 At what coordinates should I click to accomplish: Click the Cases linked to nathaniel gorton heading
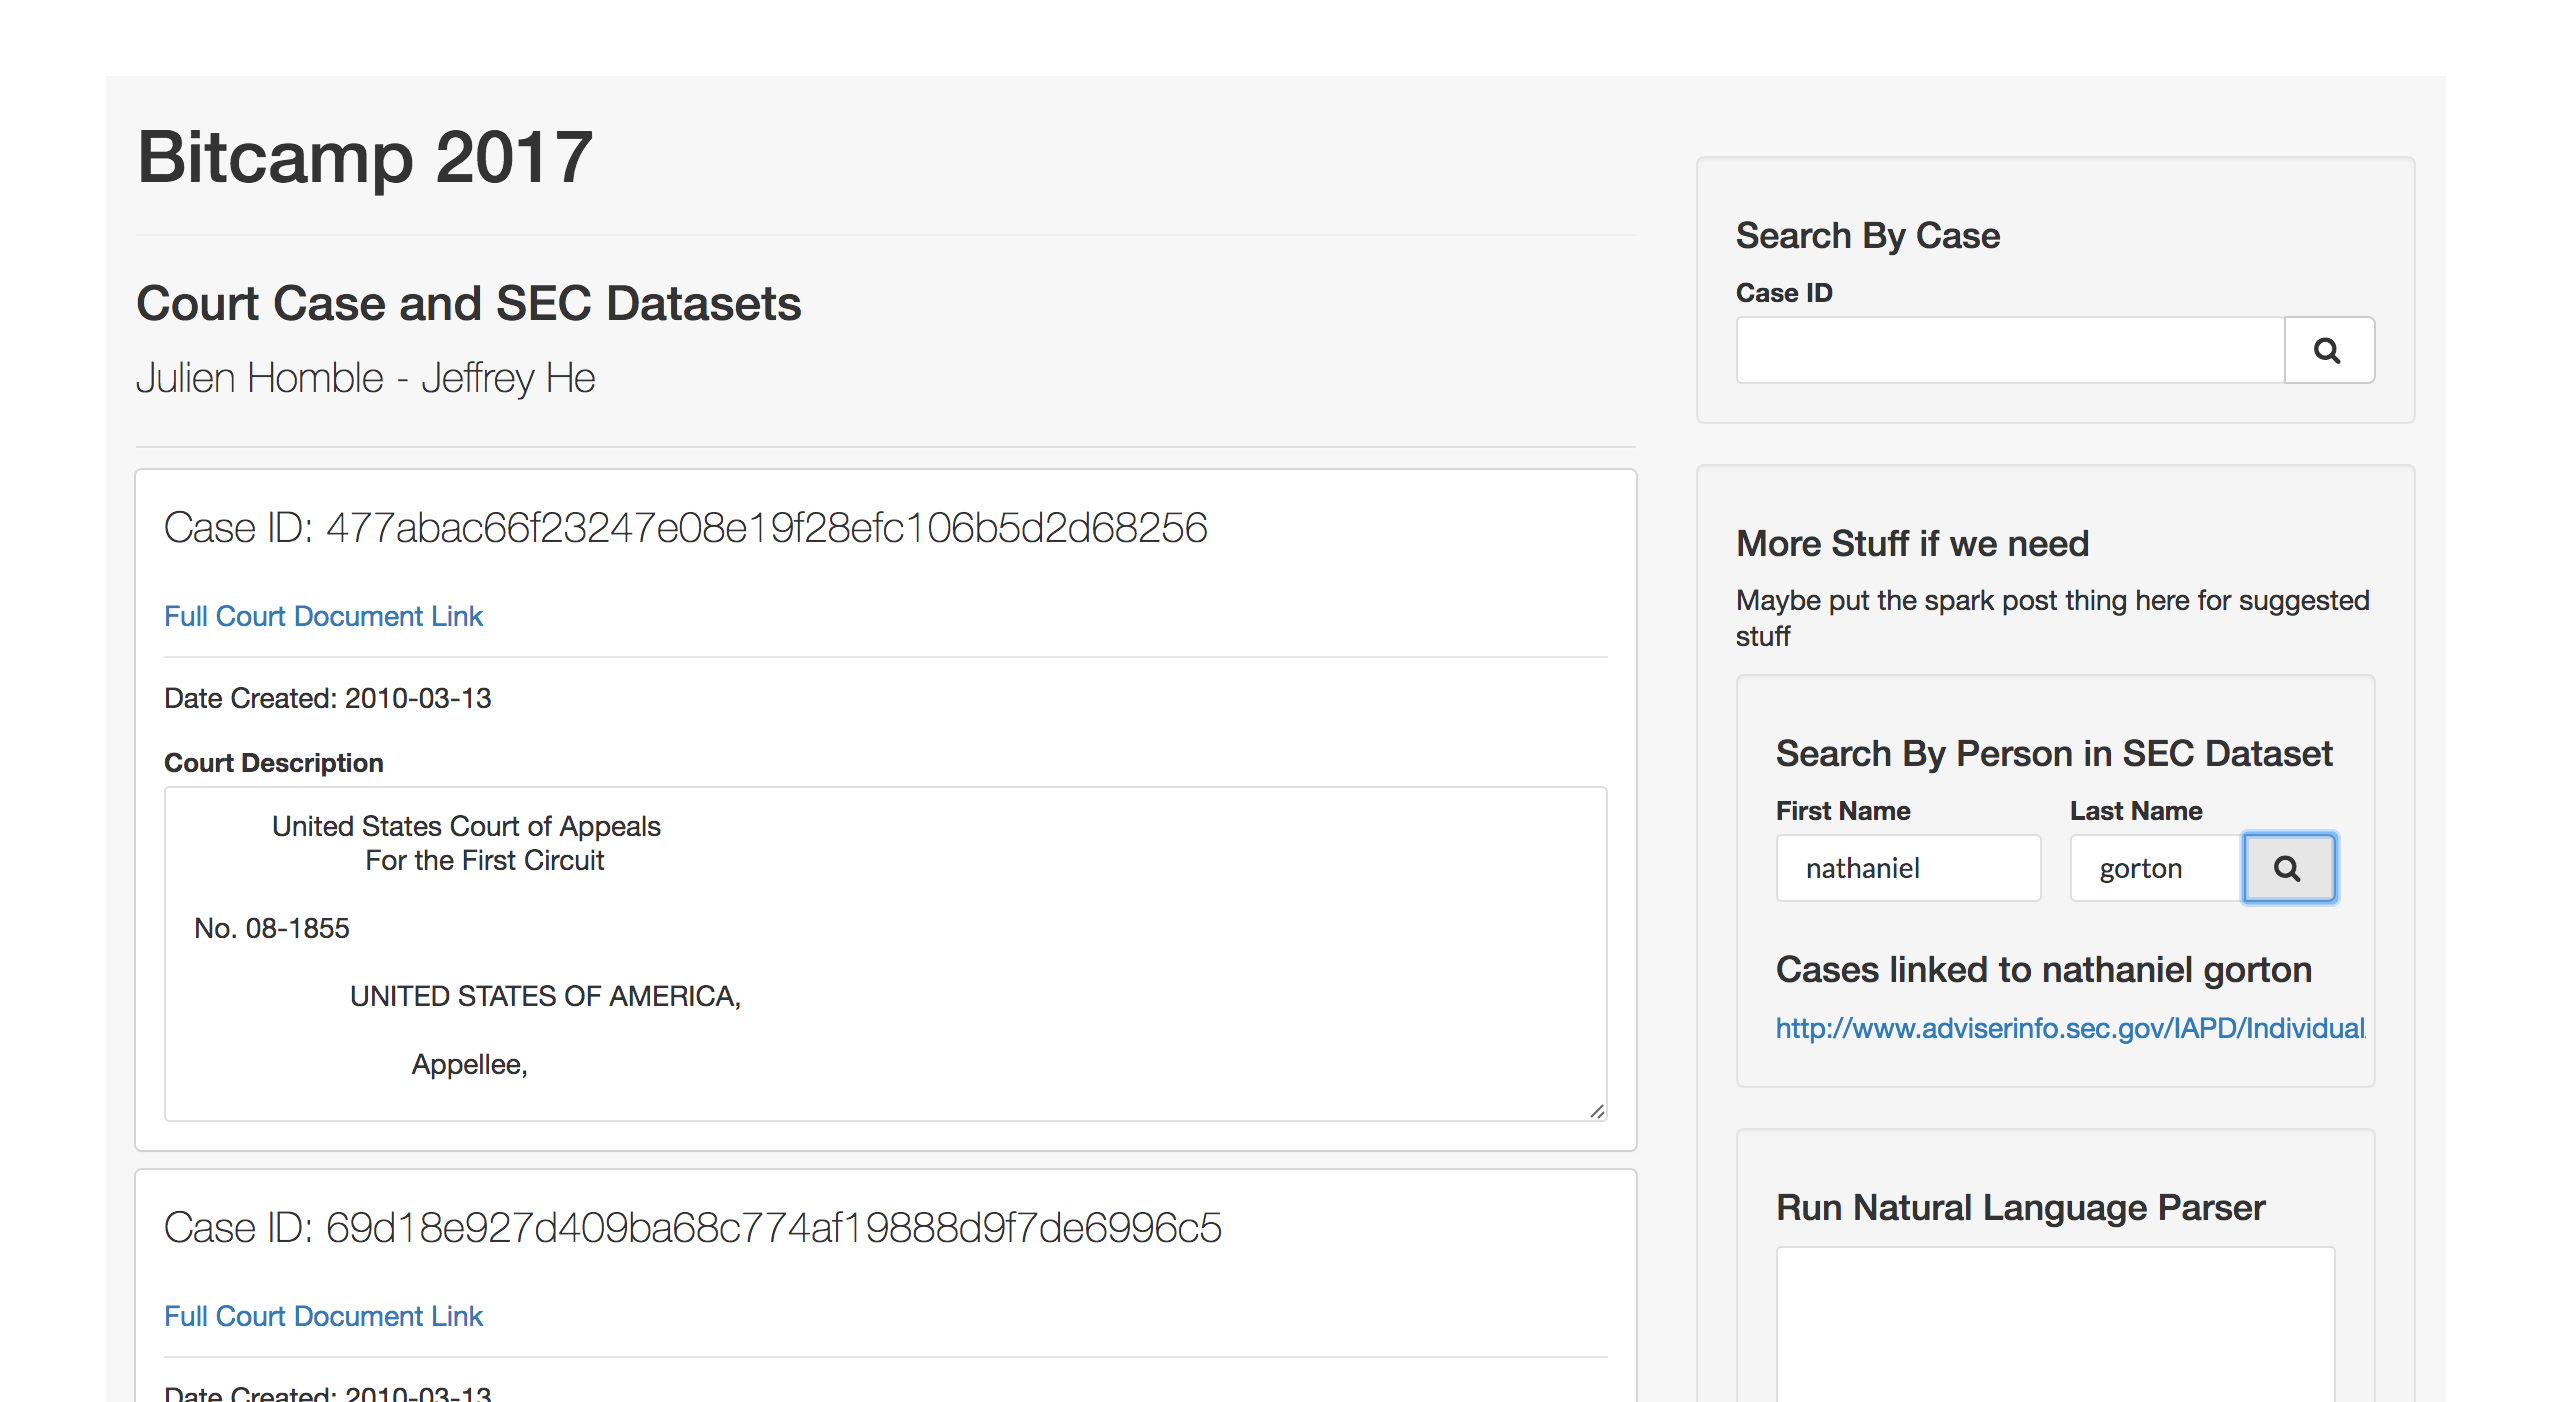[x=2043, y=970]
